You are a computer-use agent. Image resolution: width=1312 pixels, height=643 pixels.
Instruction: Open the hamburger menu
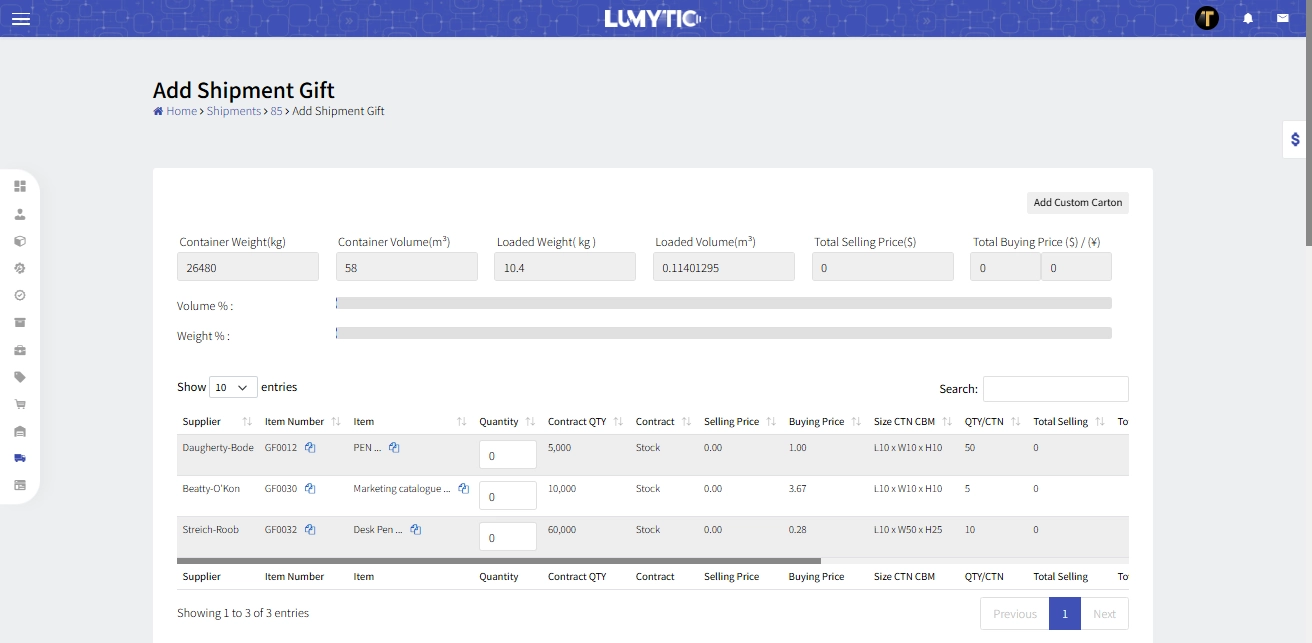click(20, 18)
